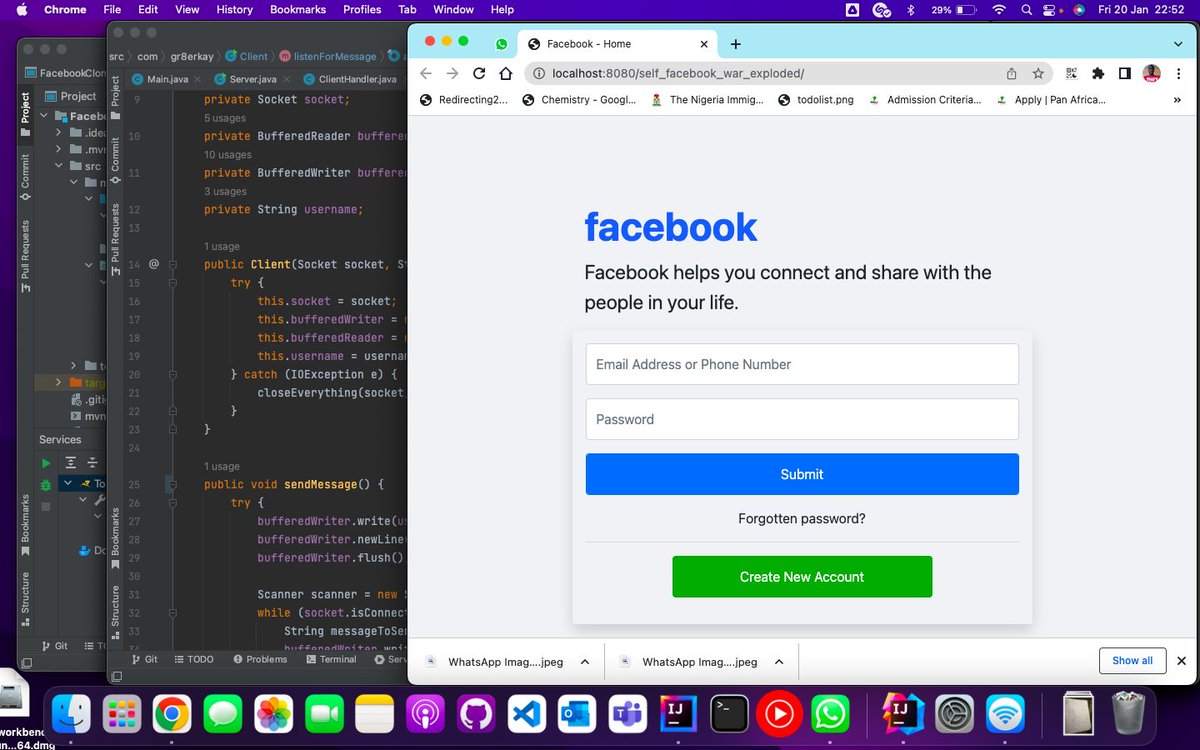This screenshot has height=750, width=1200.
Task: Click Show all in the downloads bar
Action: coord(1132,660)
